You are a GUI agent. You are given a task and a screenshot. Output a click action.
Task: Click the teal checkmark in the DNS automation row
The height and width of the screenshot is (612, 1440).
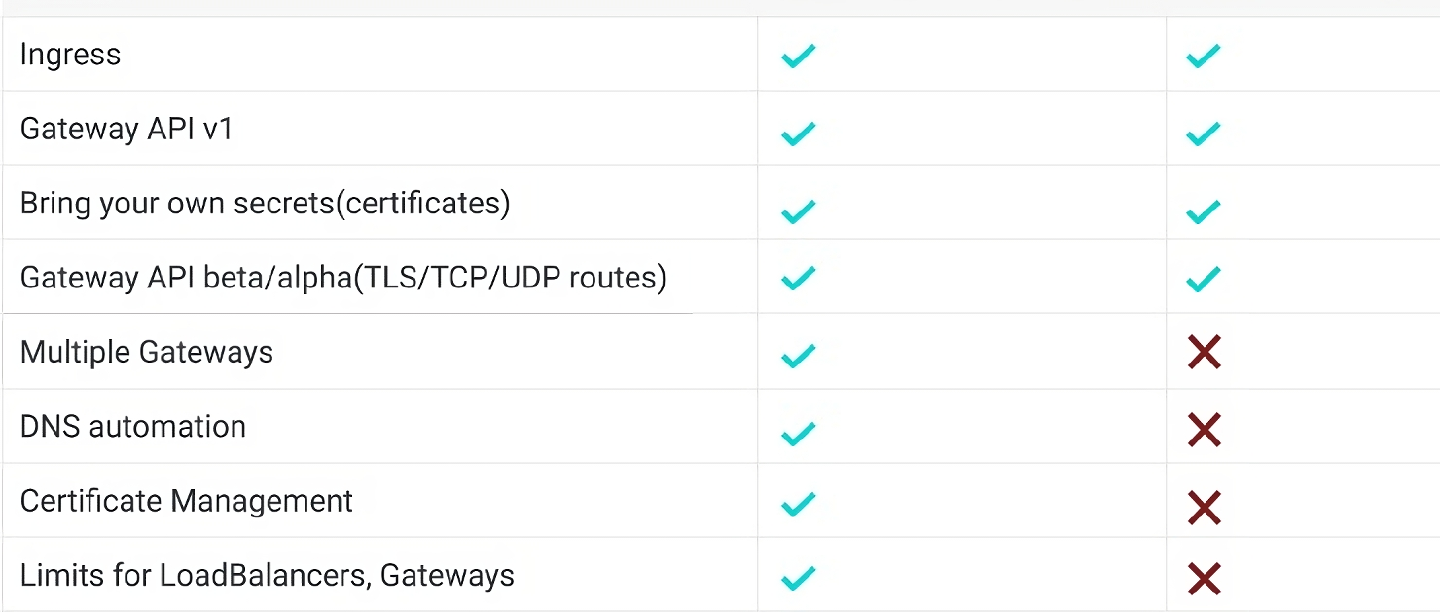(x=798, y=433)
